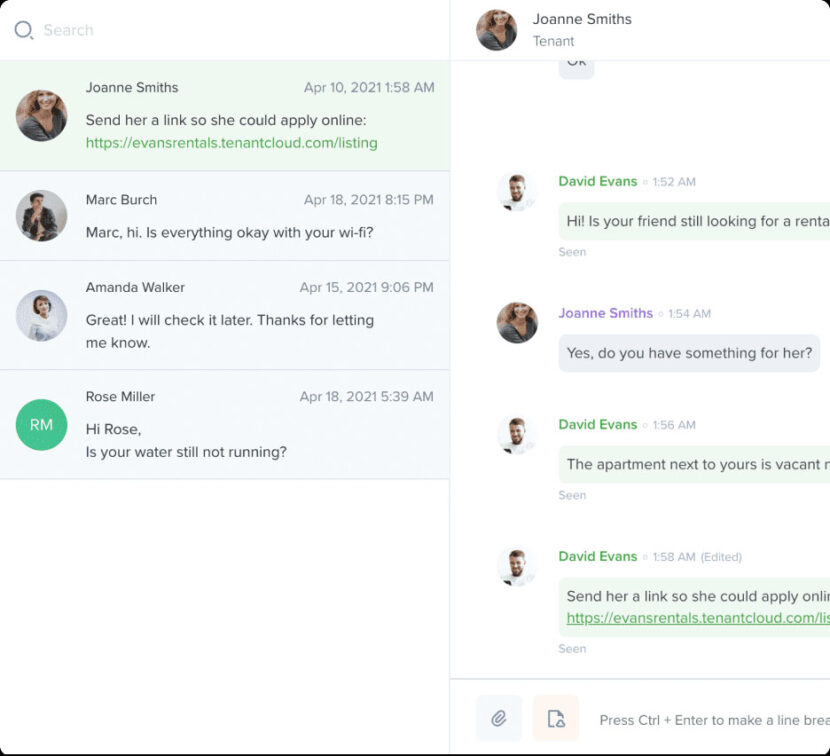
Task: Click David Evans' name above his message
Action: [x=597, y=182]
